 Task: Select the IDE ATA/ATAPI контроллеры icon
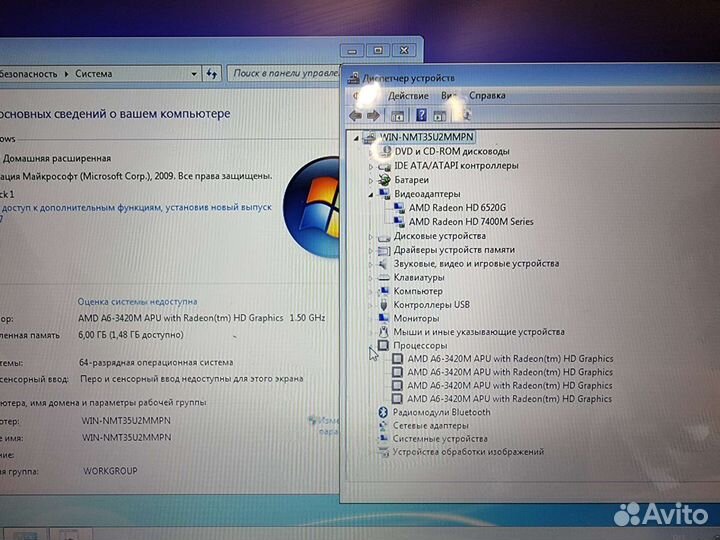point(384,166)
